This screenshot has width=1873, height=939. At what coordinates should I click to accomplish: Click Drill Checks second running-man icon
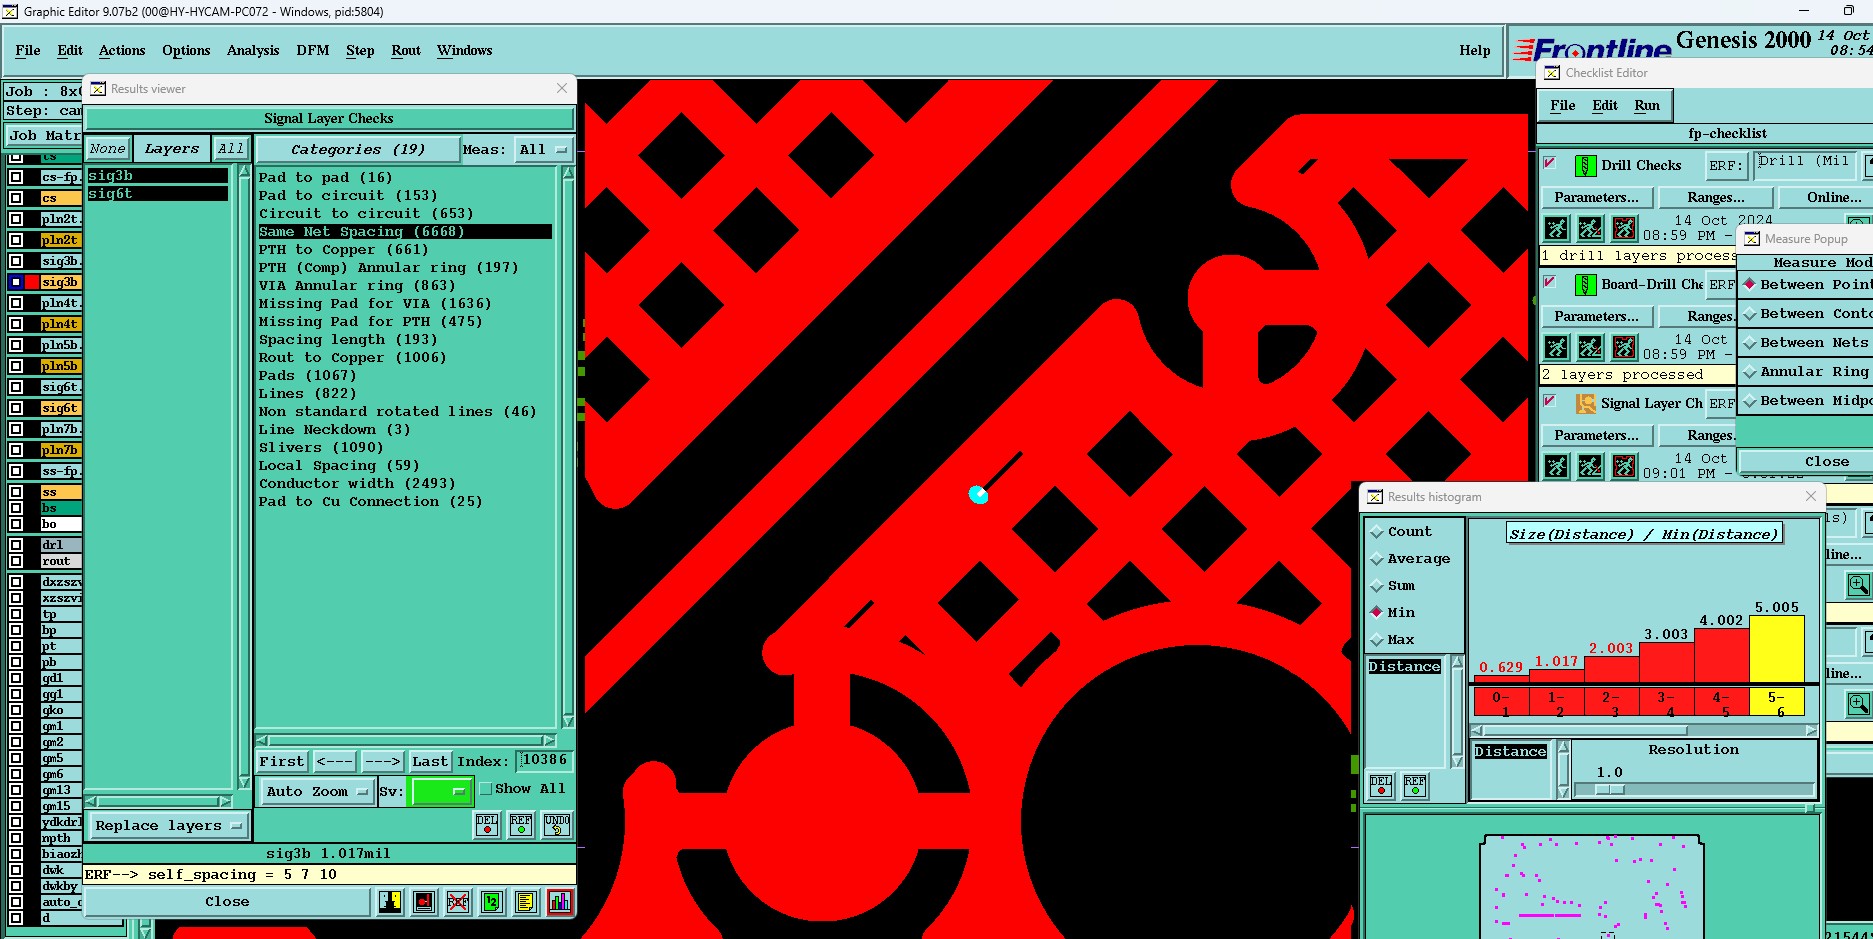click(1590, 228)
